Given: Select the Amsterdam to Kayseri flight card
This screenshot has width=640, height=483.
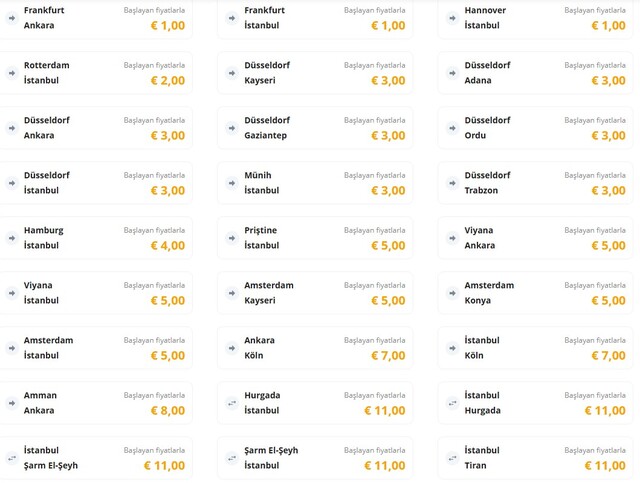Looking at the screenshot, I should (x=314, y=293).
